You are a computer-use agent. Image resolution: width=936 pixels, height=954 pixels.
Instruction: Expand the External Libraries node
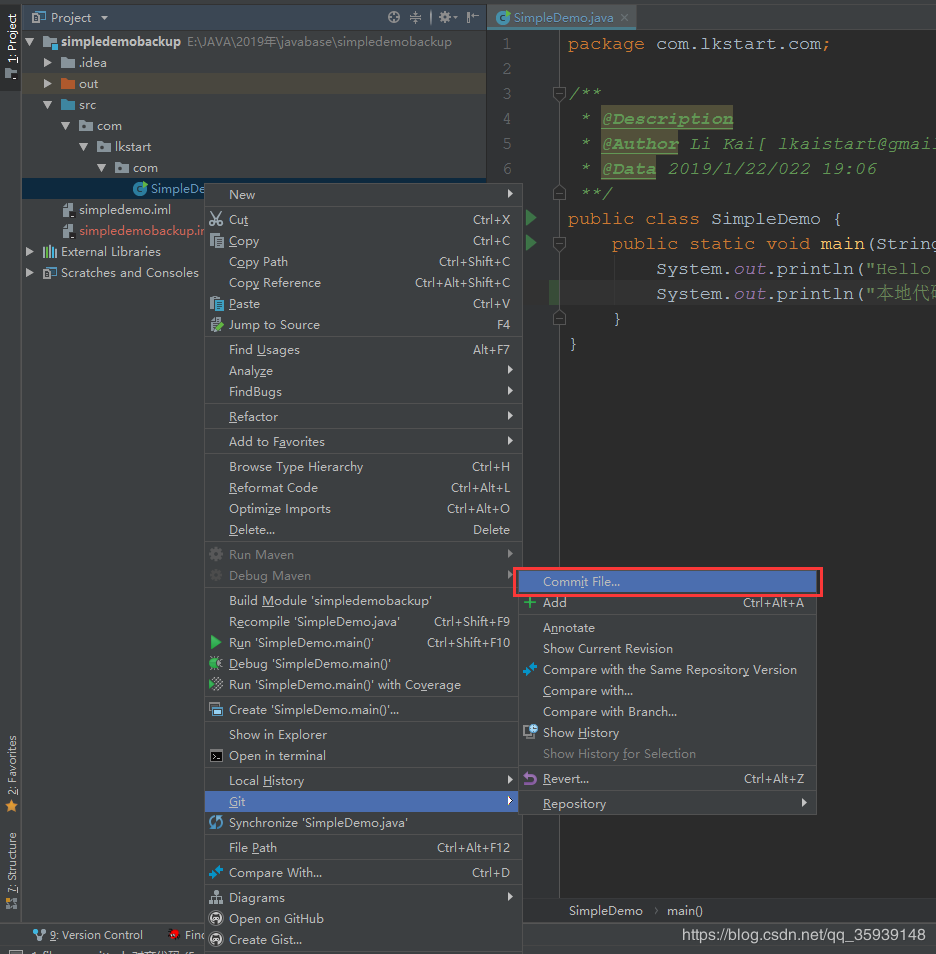coord(29,251)
